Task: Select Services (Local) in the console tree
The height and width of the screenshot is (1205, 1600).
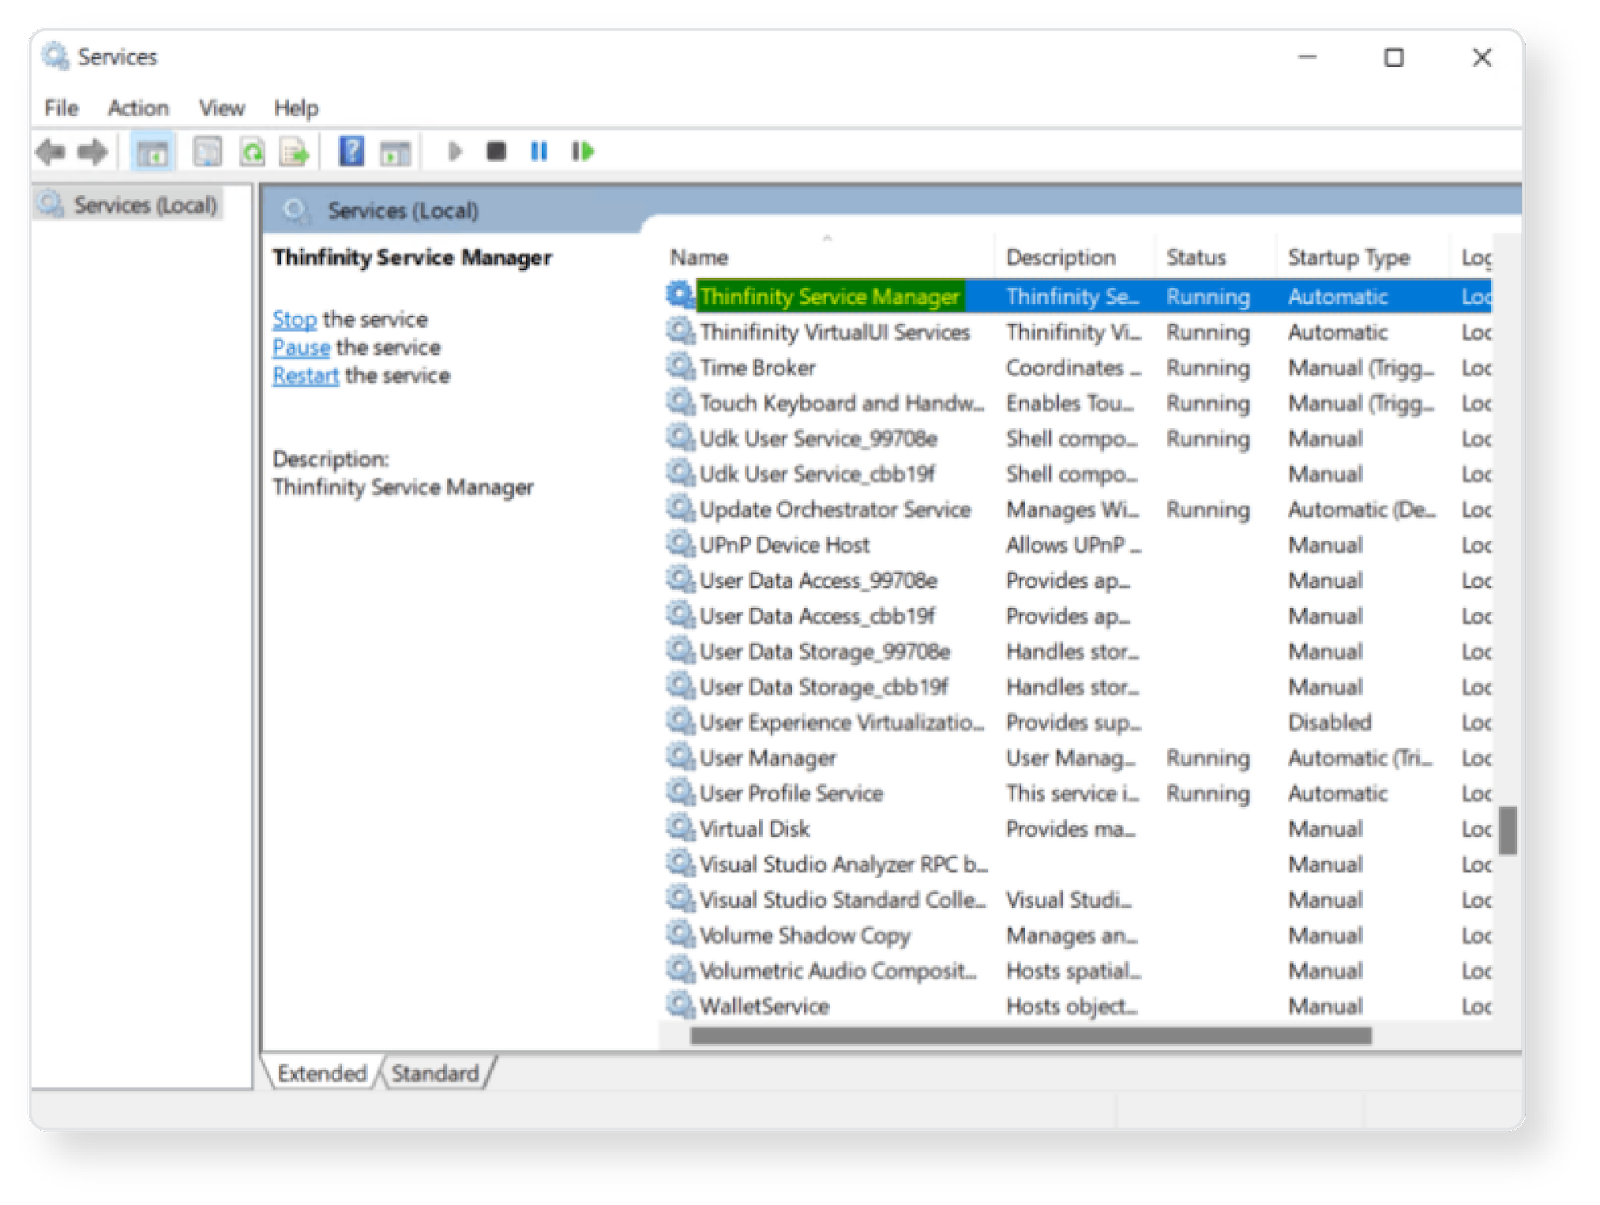Action: 129,205
